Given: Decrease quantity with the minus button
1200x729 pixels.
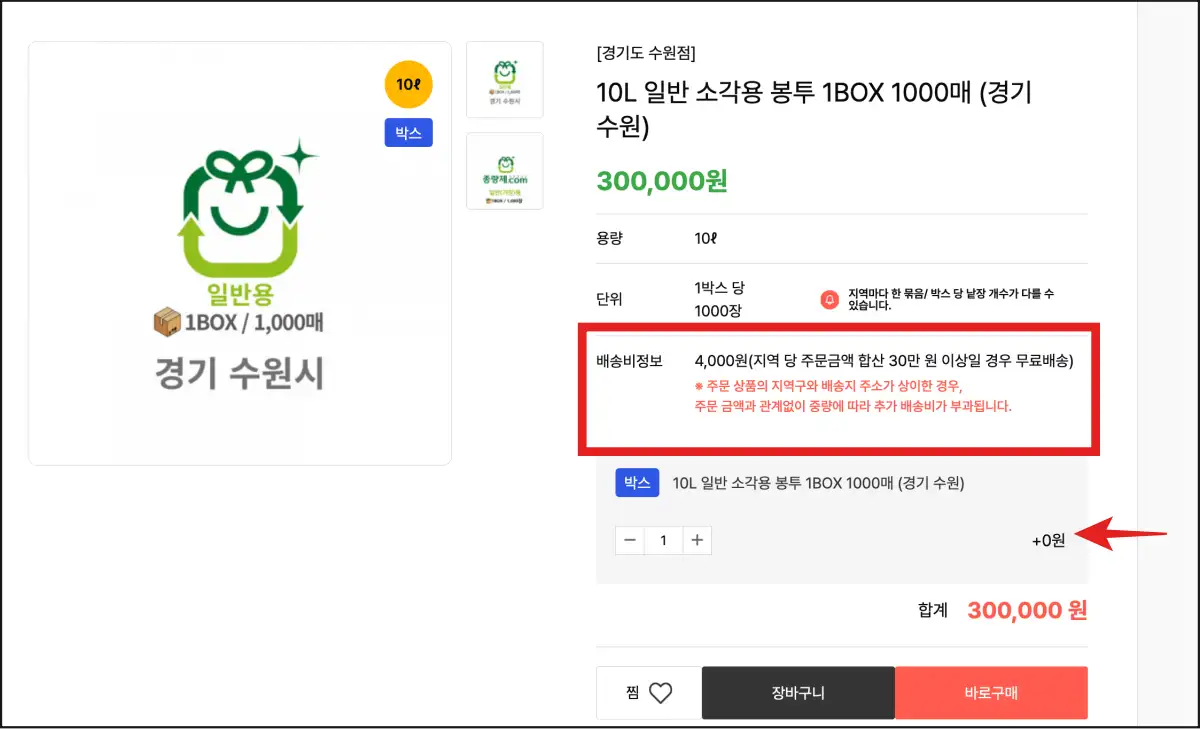Looking at the screenshot, I should pyautogui.click(x=629, y=540).
